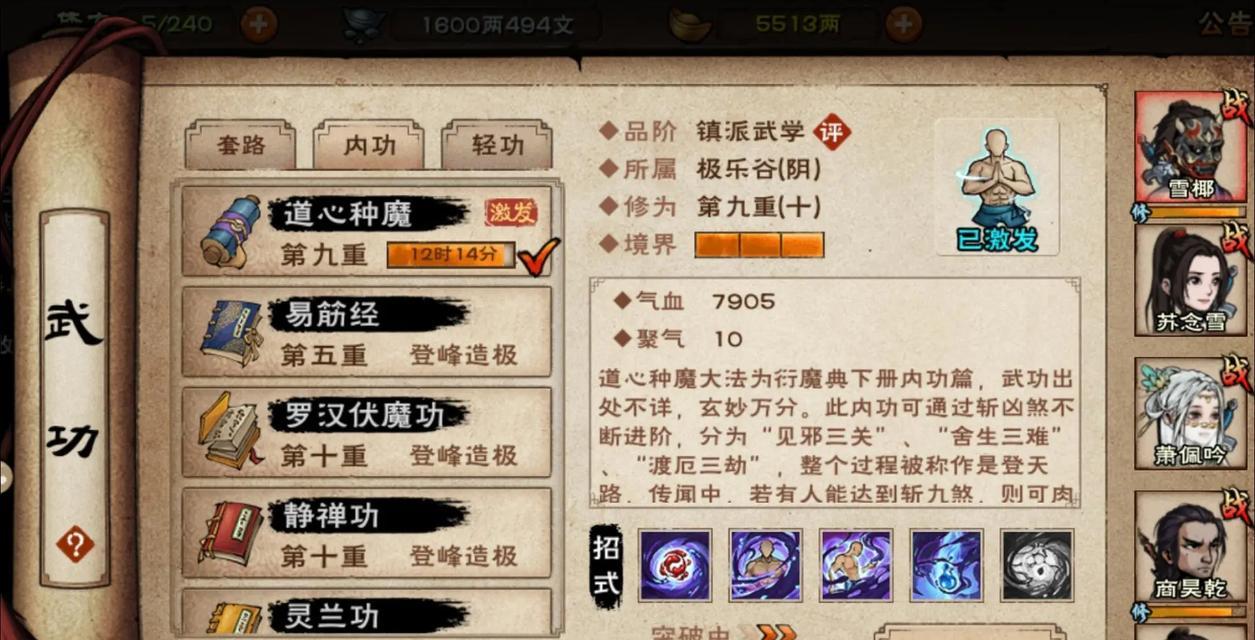Toggle the 激发 badge on 道心种魔

click(511, 212)
